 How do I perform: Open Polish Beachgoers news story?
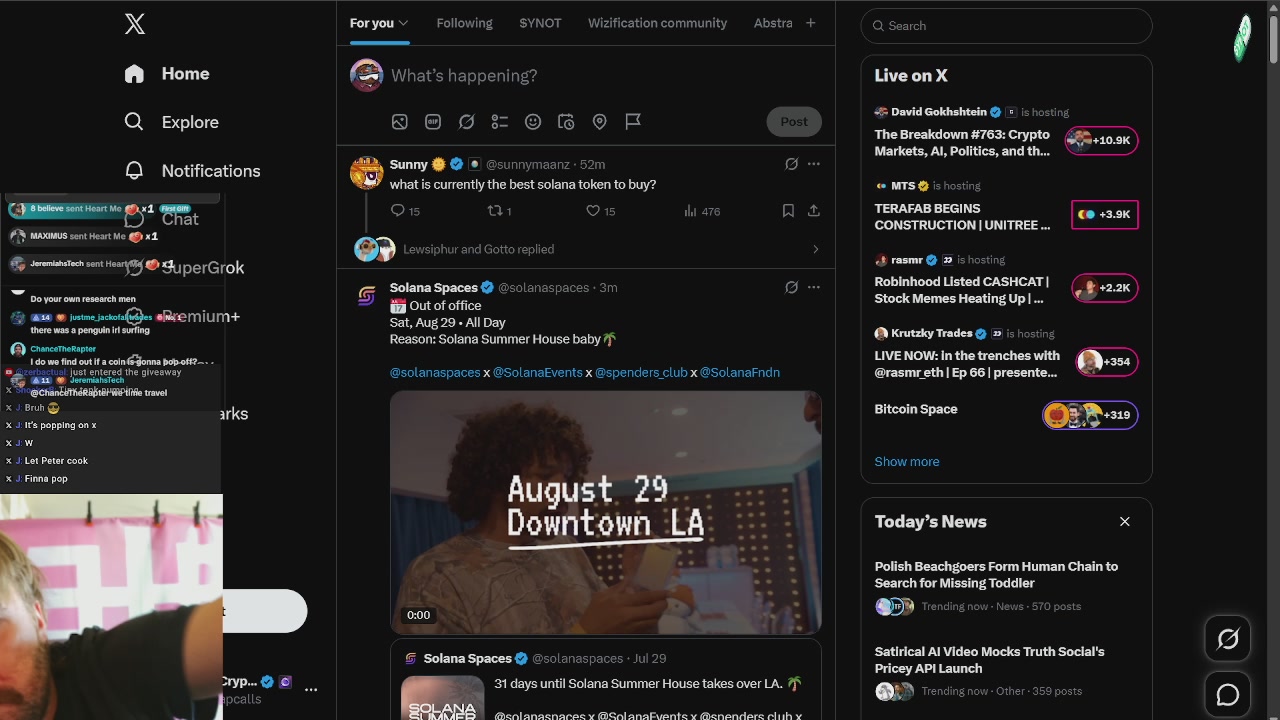point(1006,586)
